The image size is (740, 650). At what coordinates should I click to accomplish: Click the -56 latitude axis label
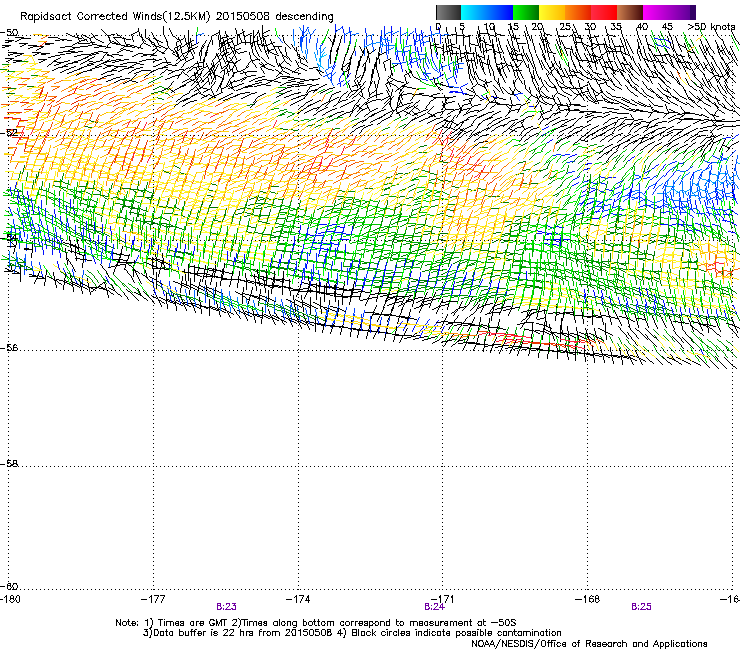click(10, 348)
